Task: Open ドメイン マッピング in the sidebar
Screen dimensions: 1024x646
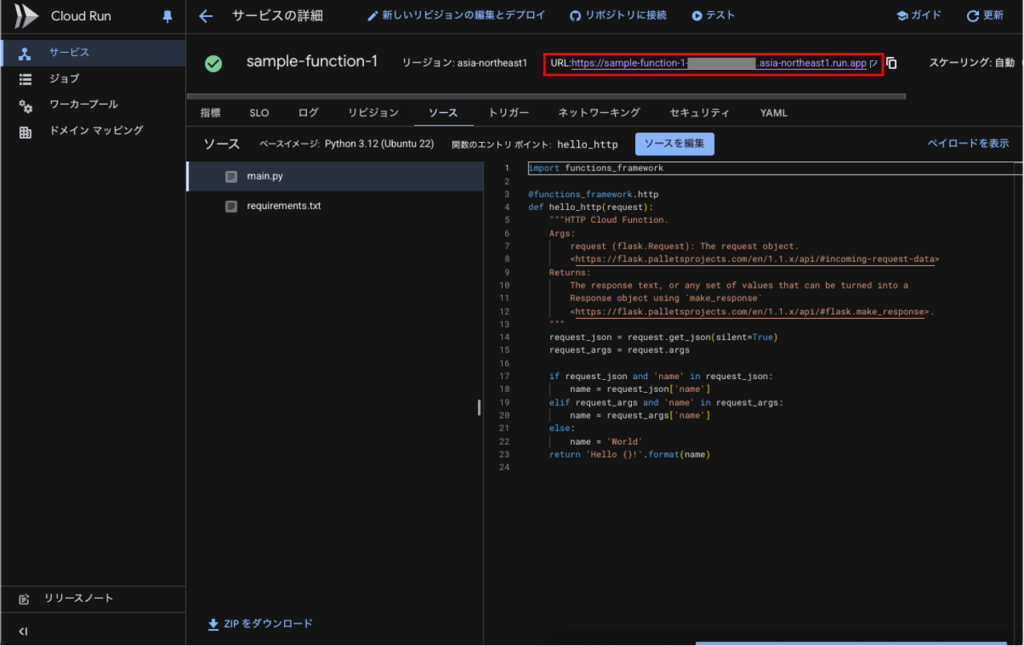Action: [x=93, y=131]
